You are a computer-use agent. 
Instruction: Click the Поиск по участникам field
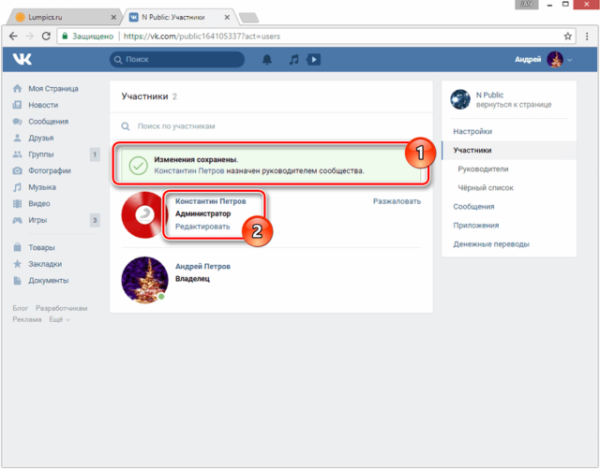click(271, 126)
